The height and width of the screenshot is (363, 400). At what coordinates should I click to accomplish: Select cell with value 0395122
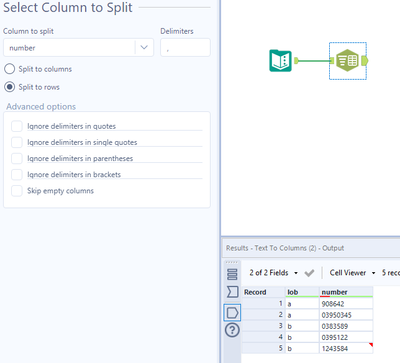(346, 337)
